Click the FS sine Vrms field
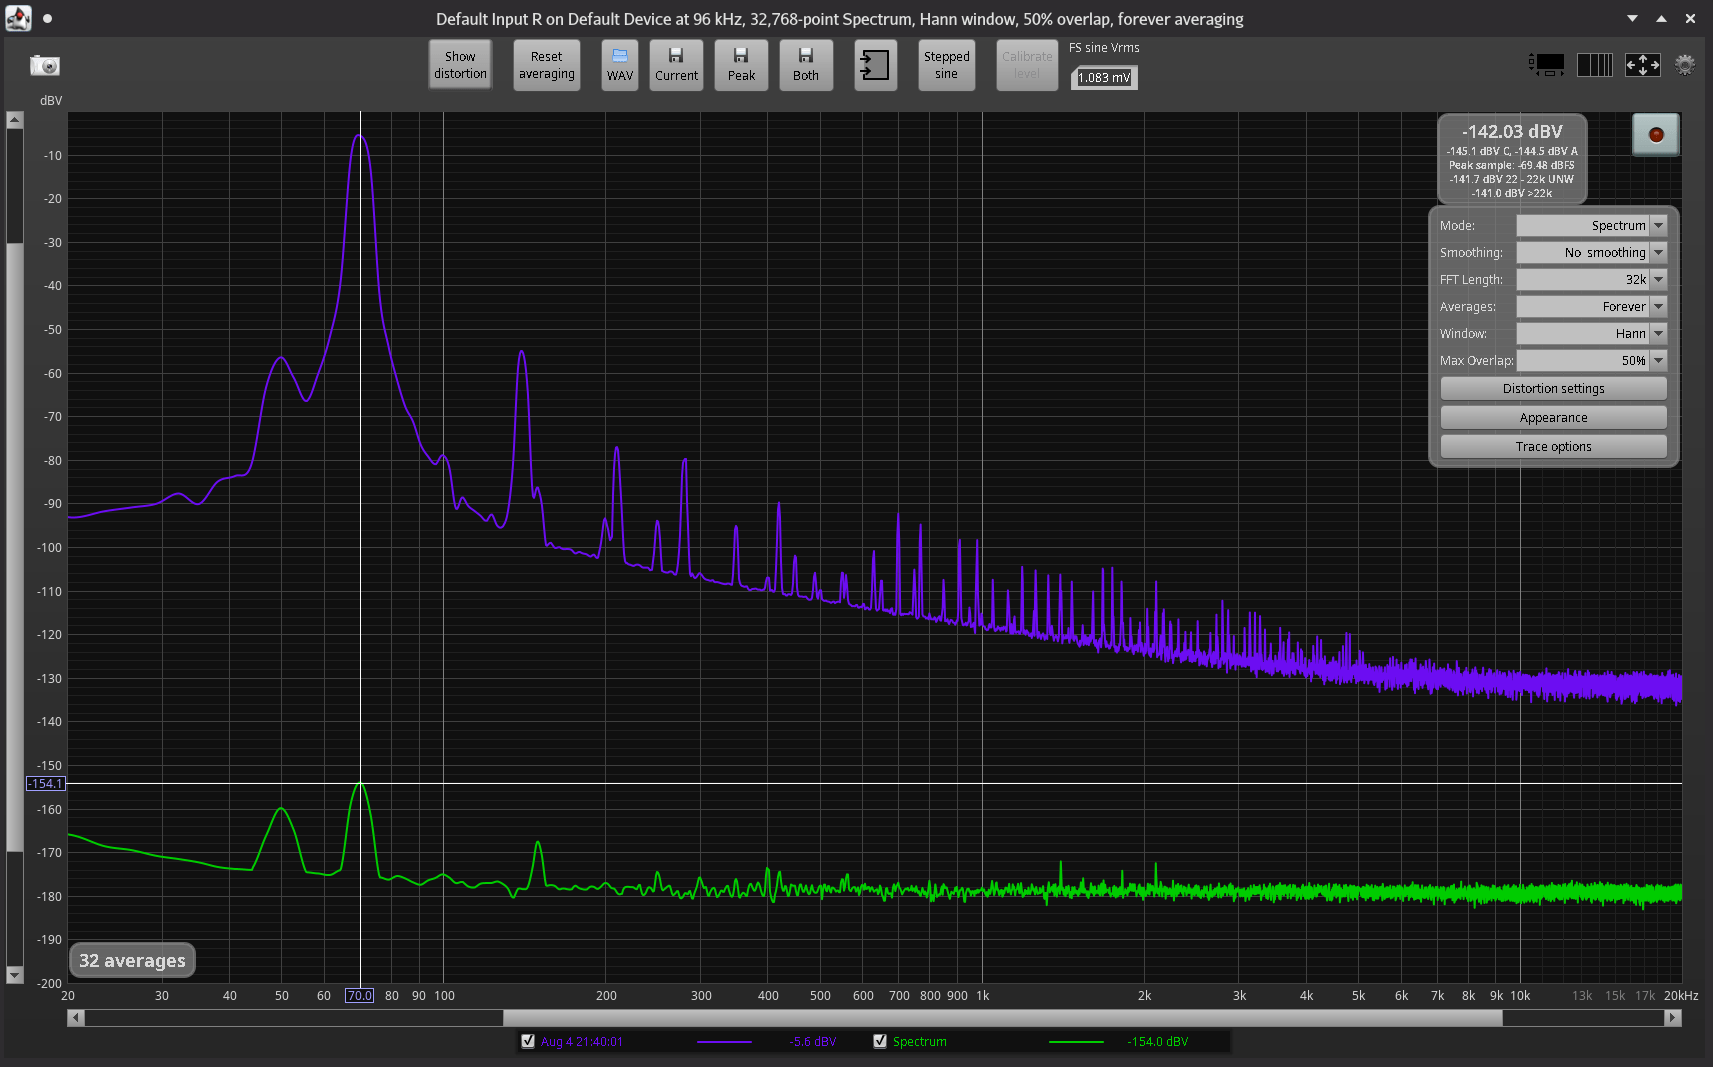 tap(1104, 78)
